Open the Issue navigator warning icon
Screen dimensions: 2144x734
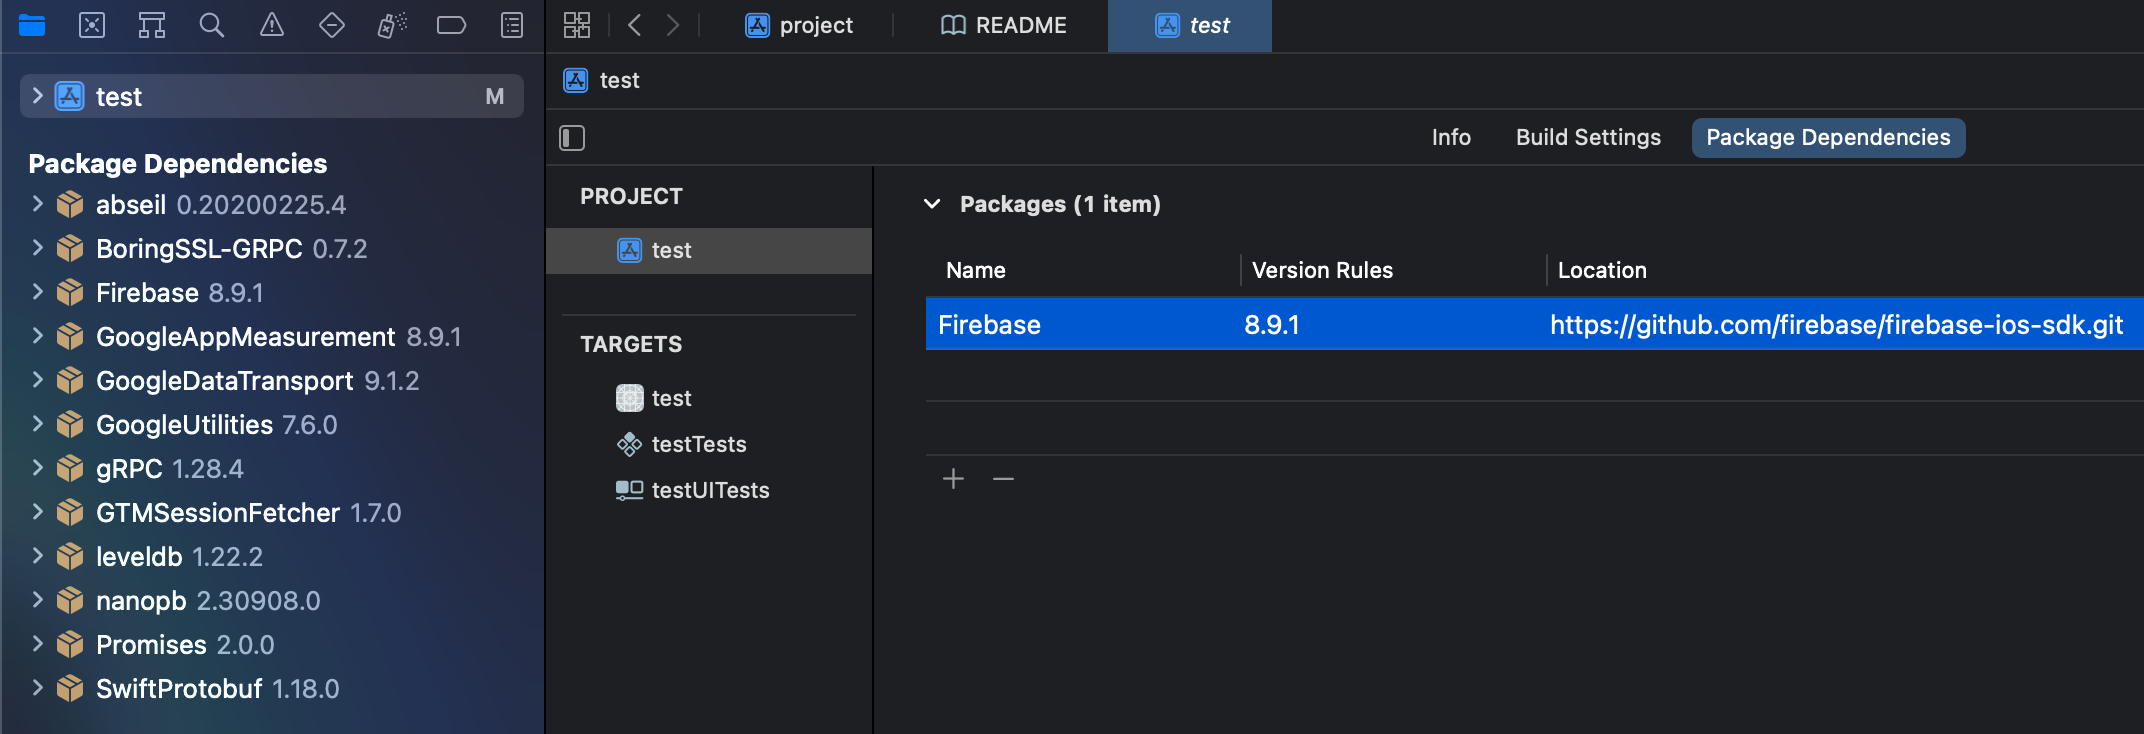coord(272,25)
